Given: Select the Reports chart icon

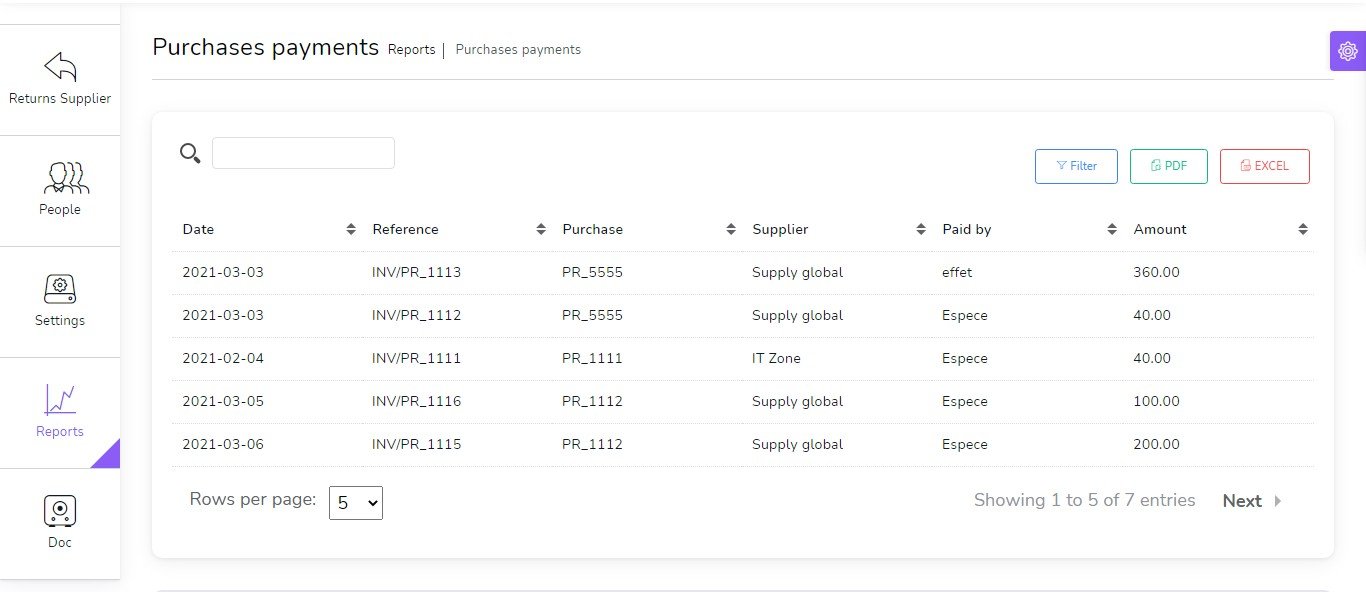Looking at the screenshot, I should coord(60,400).
